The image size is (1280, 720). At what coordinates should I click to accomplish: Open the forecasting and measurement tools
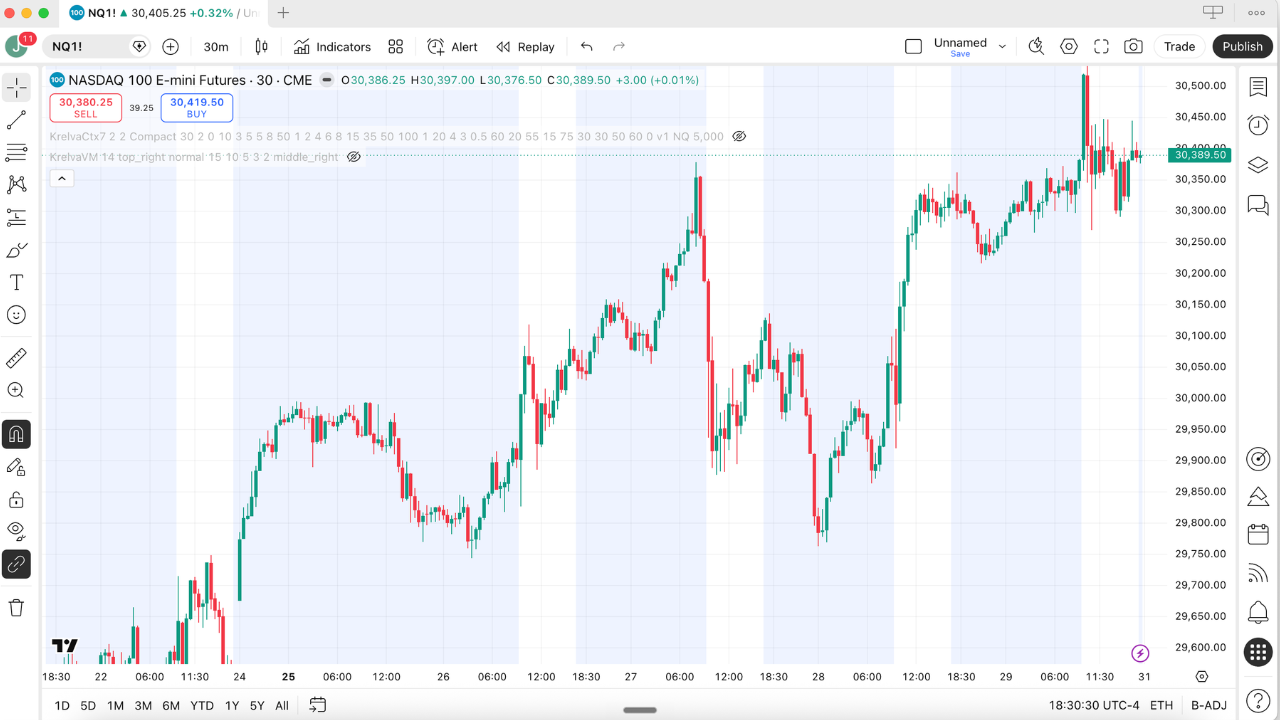click(x=16, y=217)
